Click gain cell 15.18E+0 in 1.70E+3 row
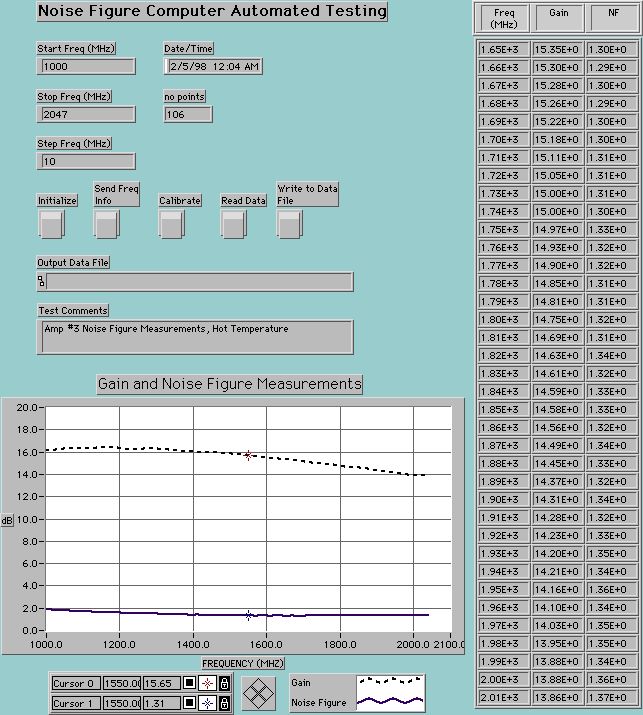The image size is (643, 715). tap(558, 140)
